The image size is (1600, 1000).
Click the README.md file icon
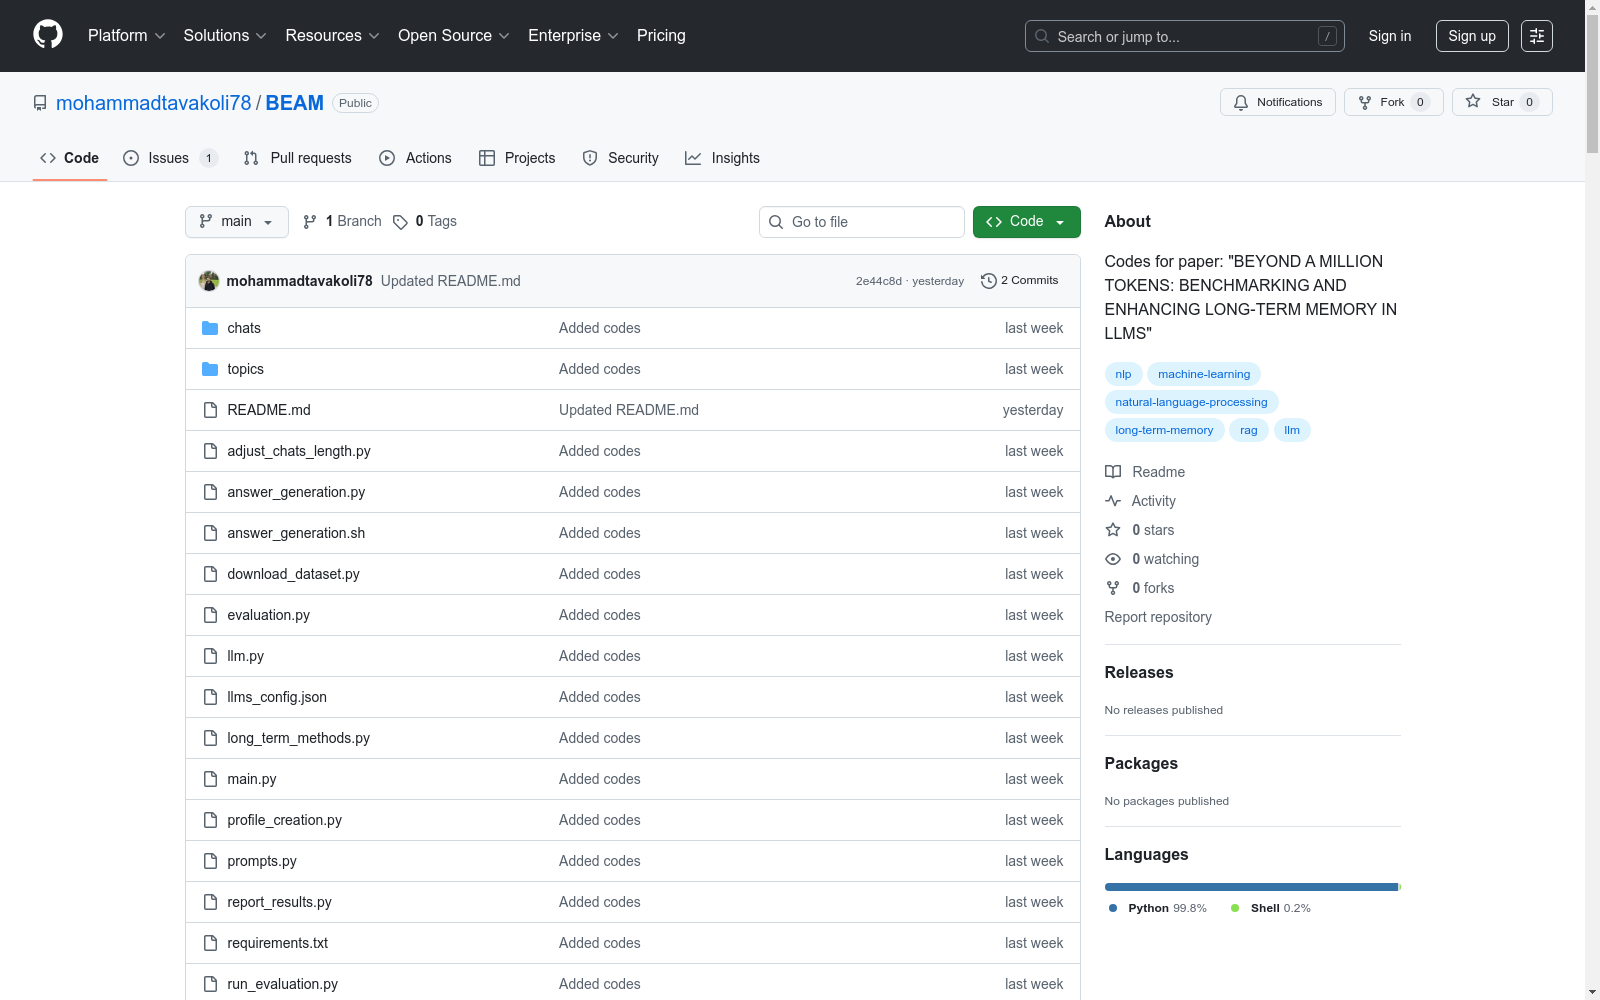(210, 410)
